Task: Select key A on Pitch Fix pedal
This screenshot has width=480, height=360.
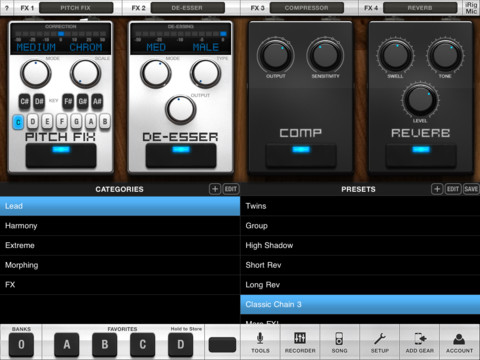Action: click(91, 122)
